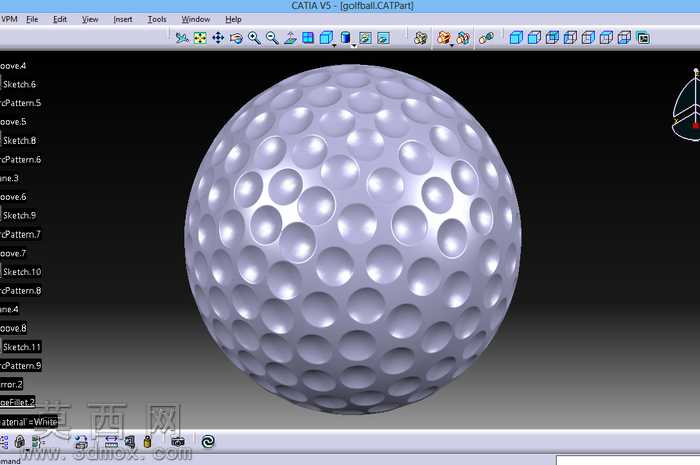This screenshot has height=465, width=700.
Task: Click the Measure Between ruler icon
Action: click(111, 442)
